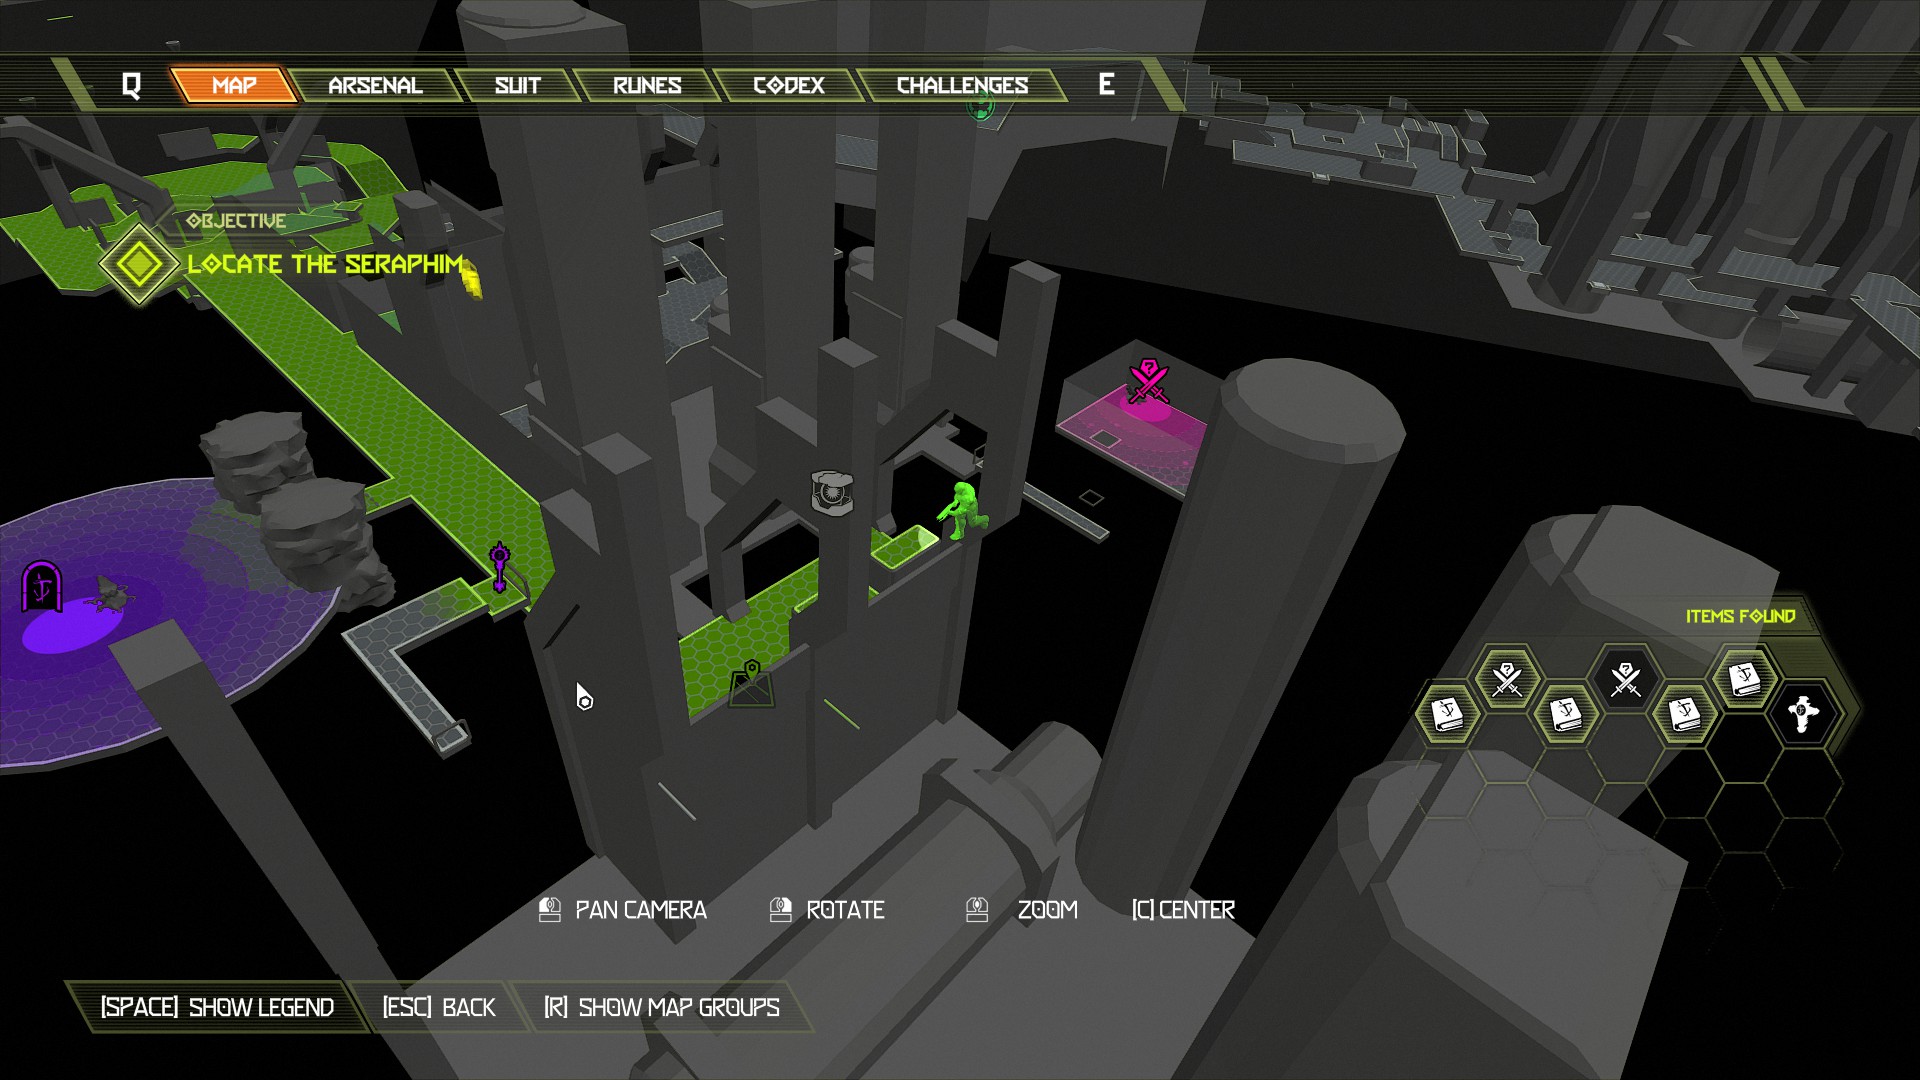Switch to the Runes tab
1920x1080 pixels.
647,86
